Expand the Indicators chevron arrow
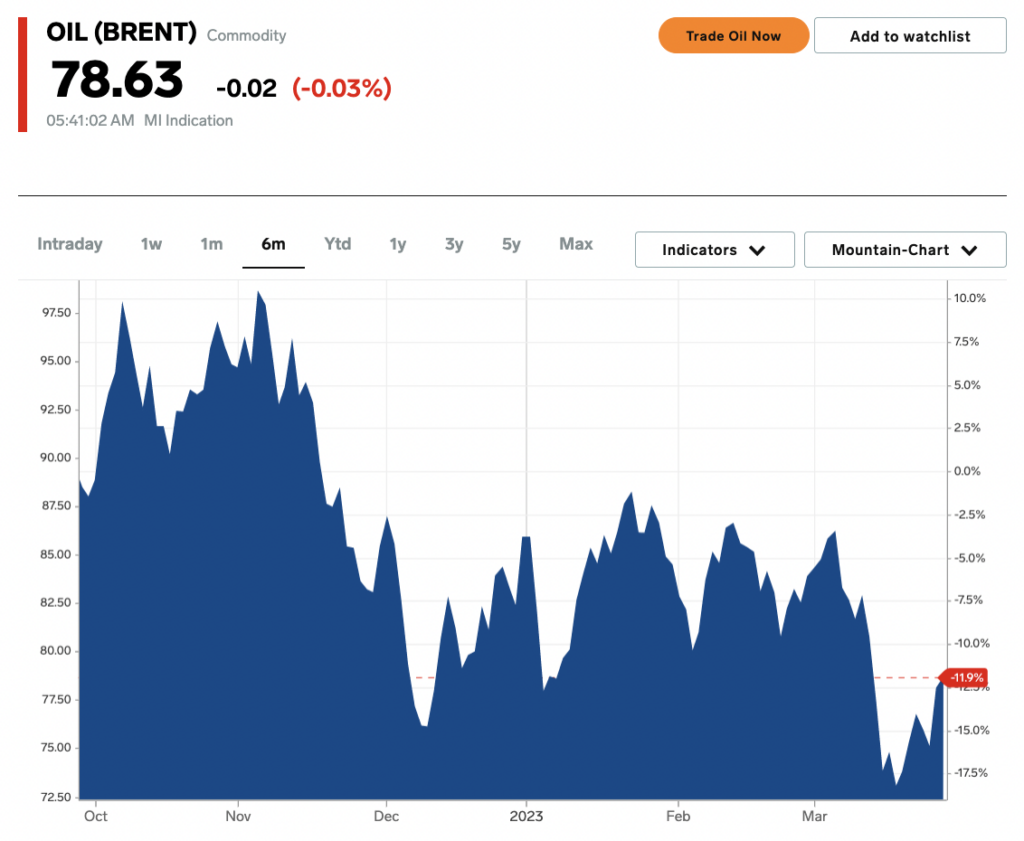1024x841 pixels. point(758,250)
